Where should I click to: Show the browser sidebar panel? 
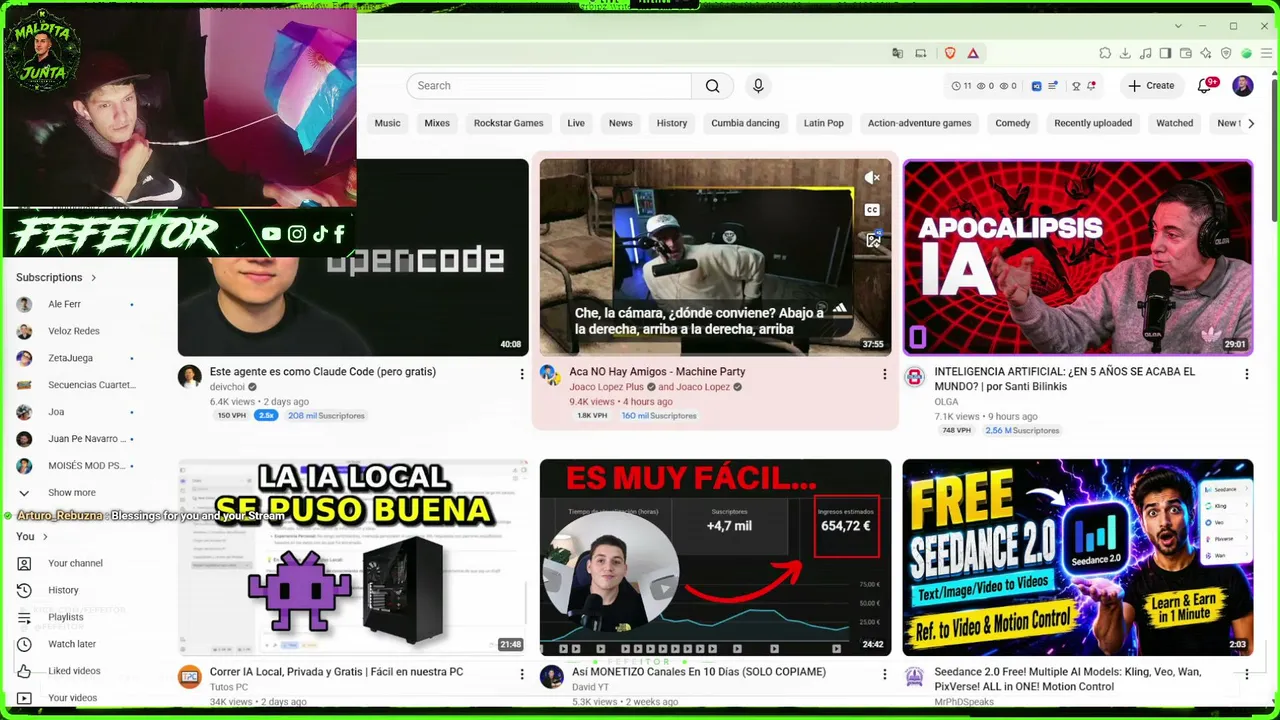pyautogui.click(x=1165, y=53)
